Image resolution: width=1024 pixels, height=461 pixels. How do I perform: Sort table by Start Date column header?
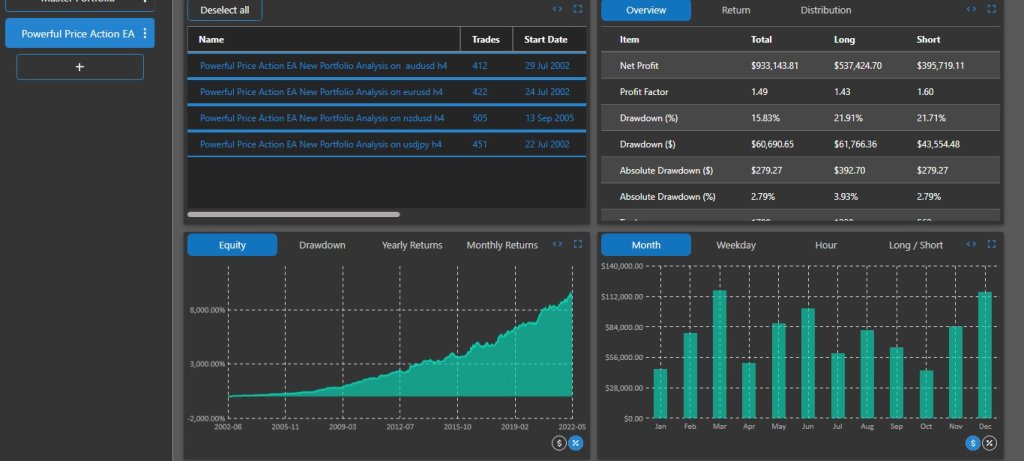pyautogui.click(x=545, y=40)
